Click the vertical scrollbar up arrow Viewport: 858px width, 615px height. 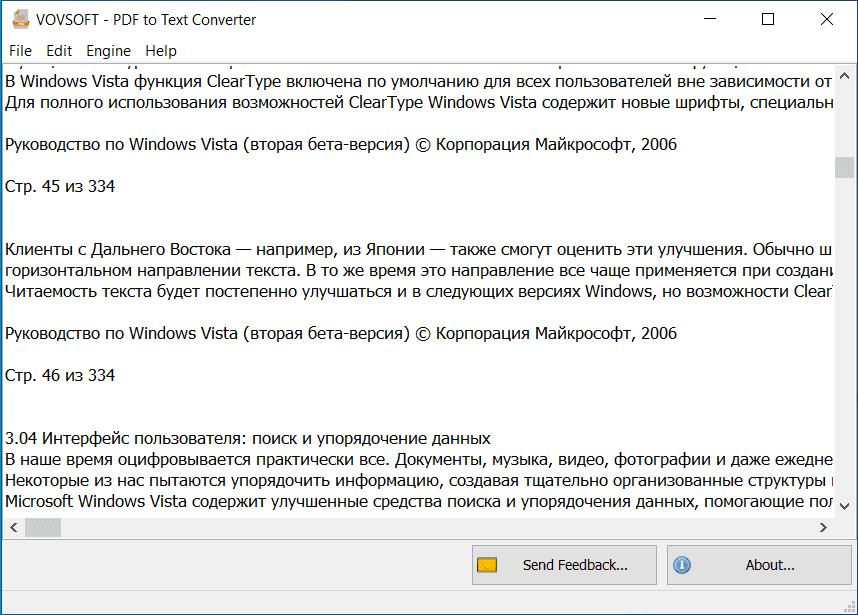tap(845, 75)
